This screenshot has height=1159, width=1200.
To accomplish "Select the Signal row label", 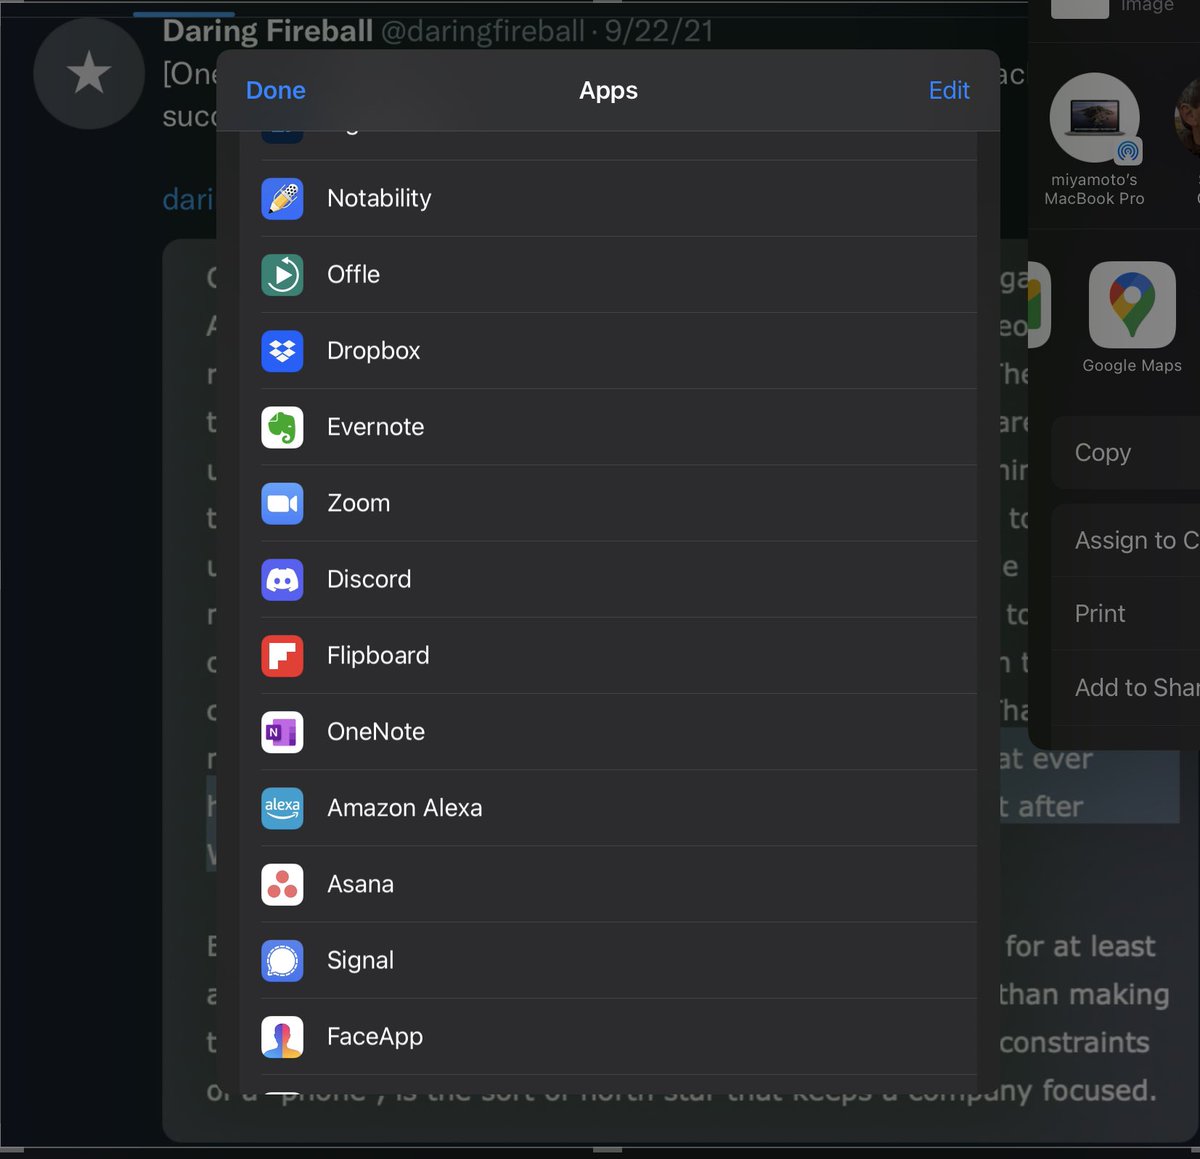I will click(360, 961).
